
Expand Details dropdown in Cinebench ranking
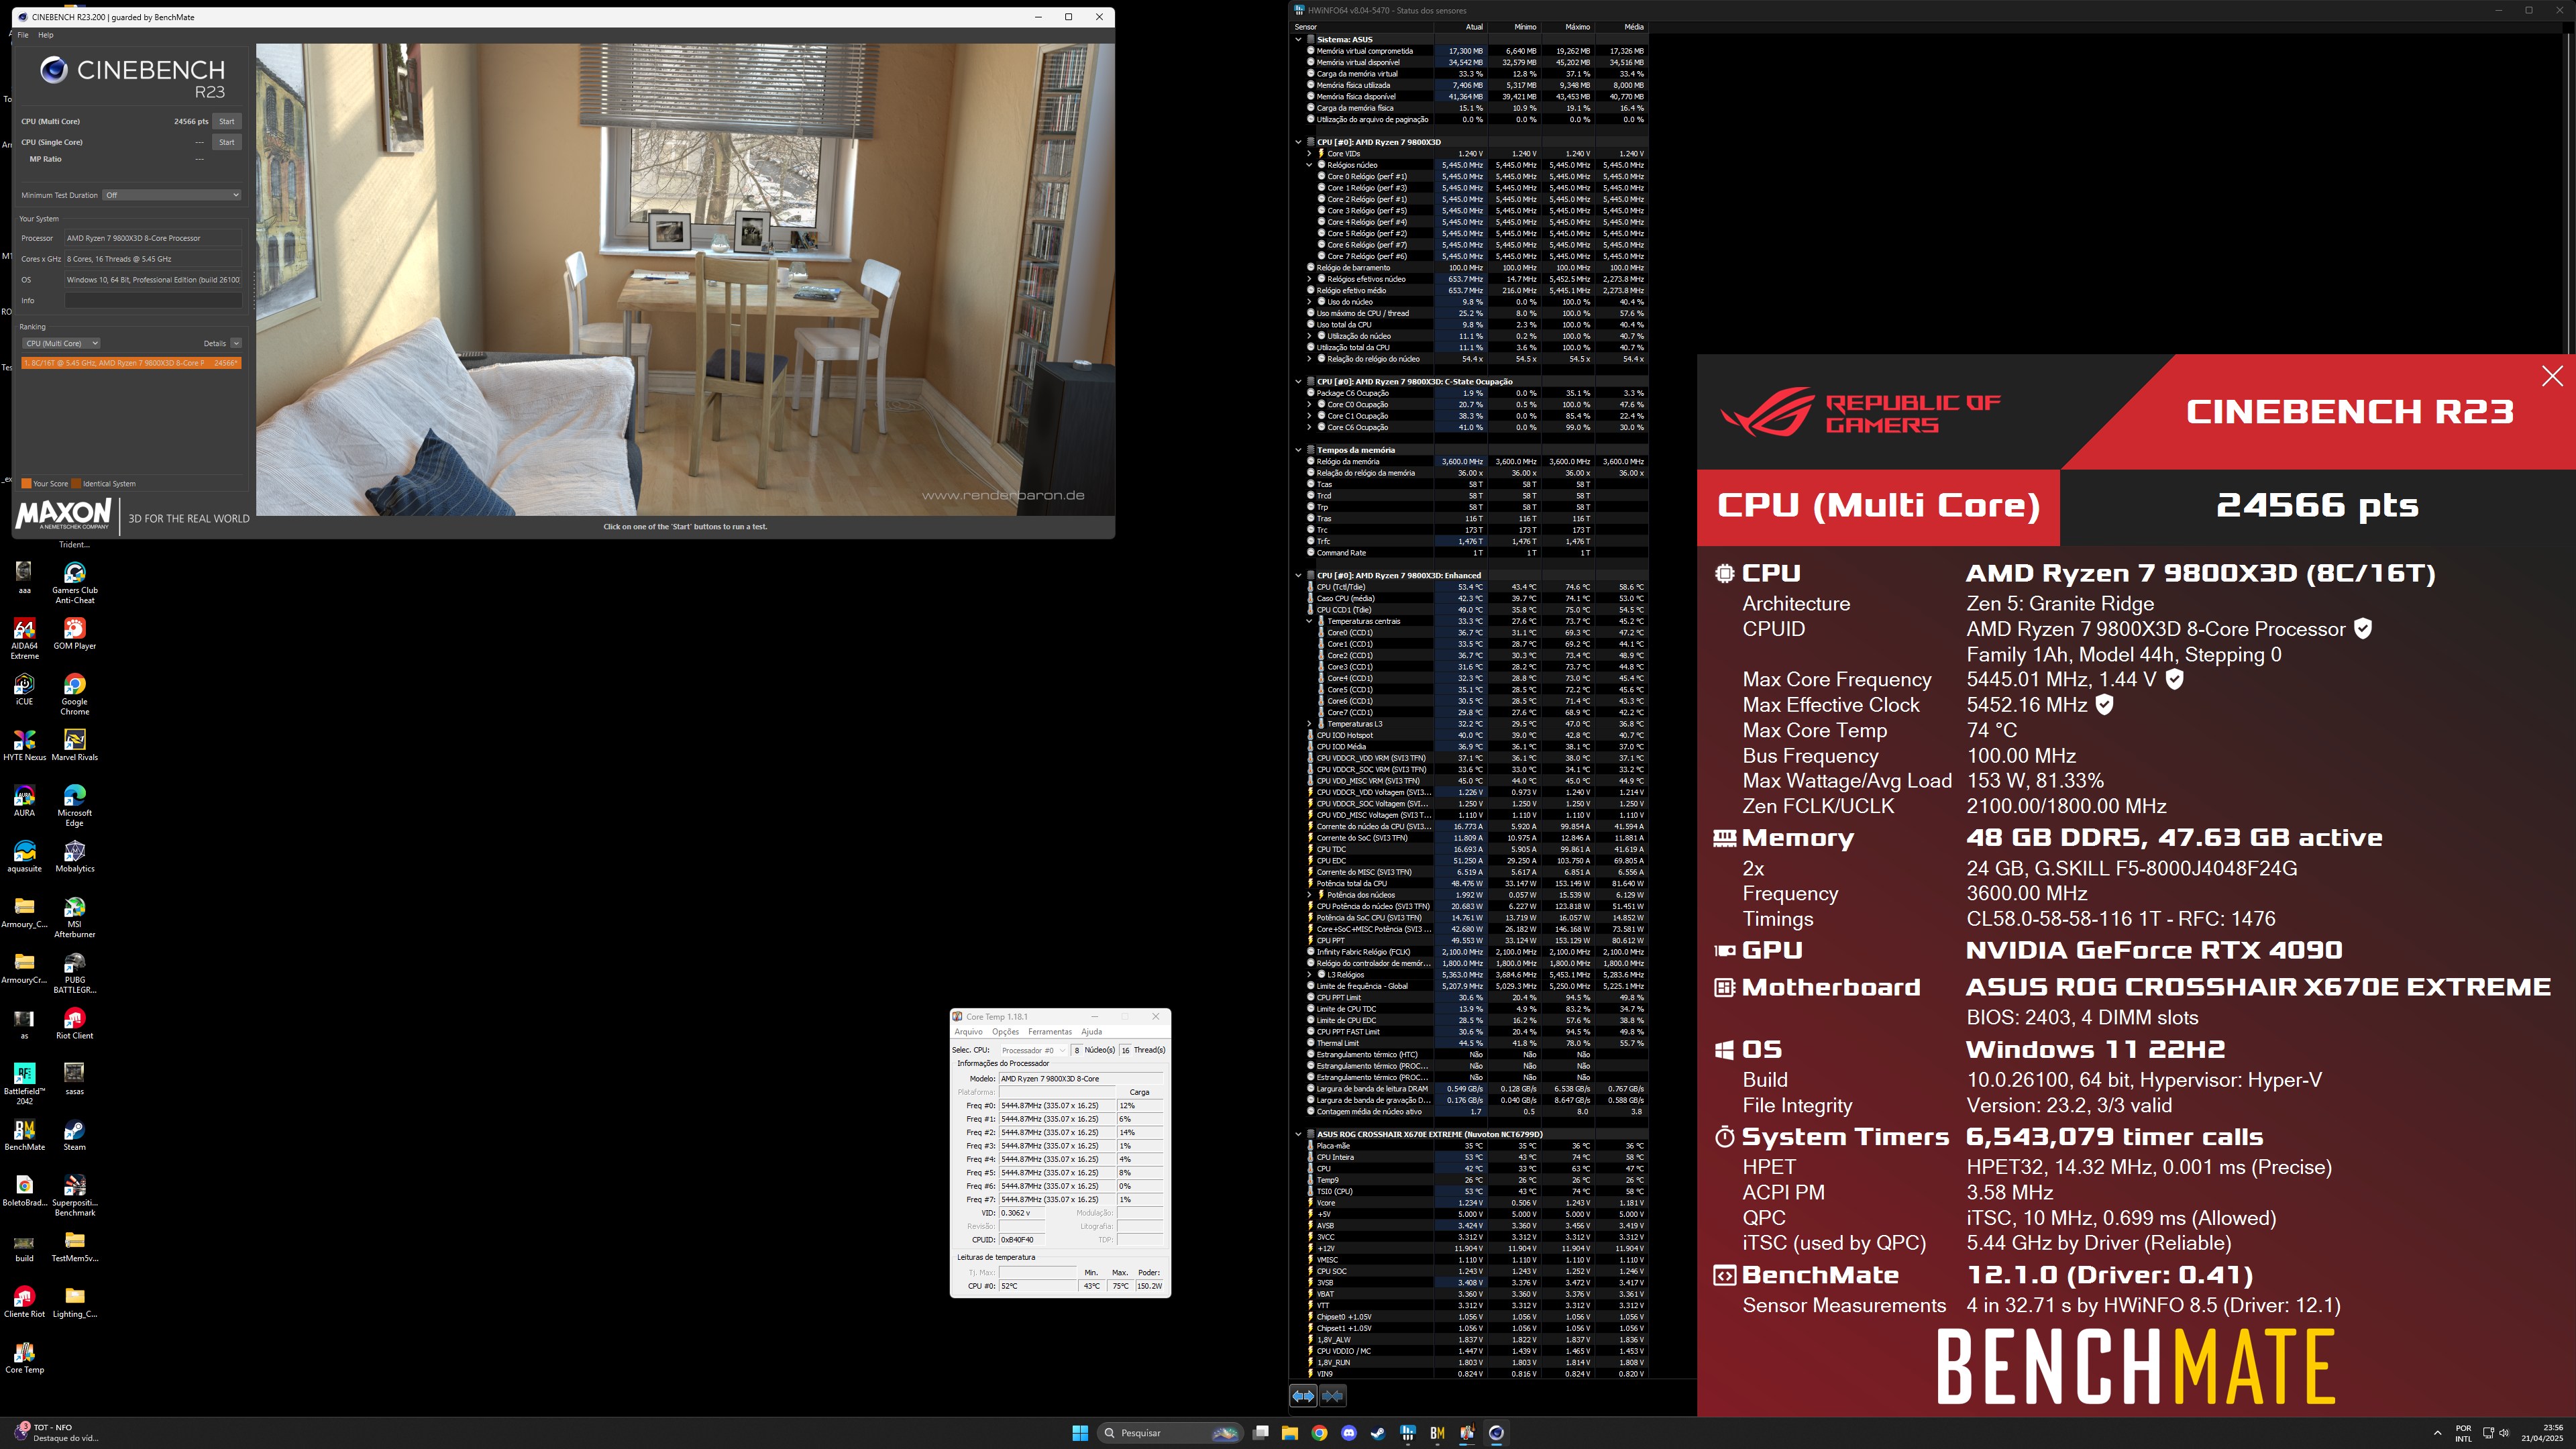(x=236, y=343)
